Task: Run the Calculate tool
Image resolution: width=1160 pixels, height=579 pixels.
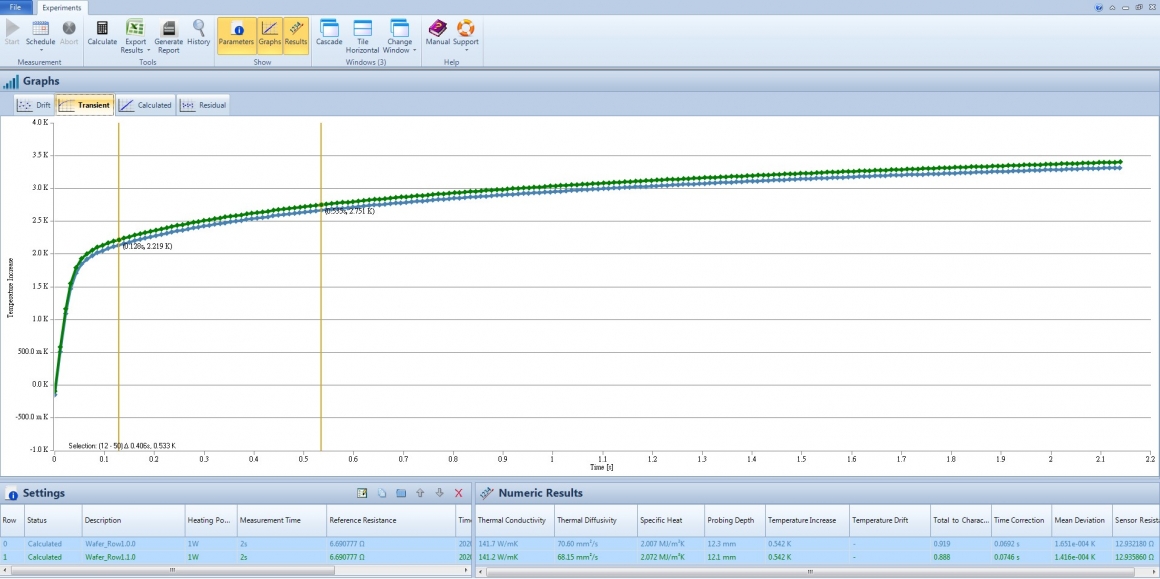Action: pos(102,33)
